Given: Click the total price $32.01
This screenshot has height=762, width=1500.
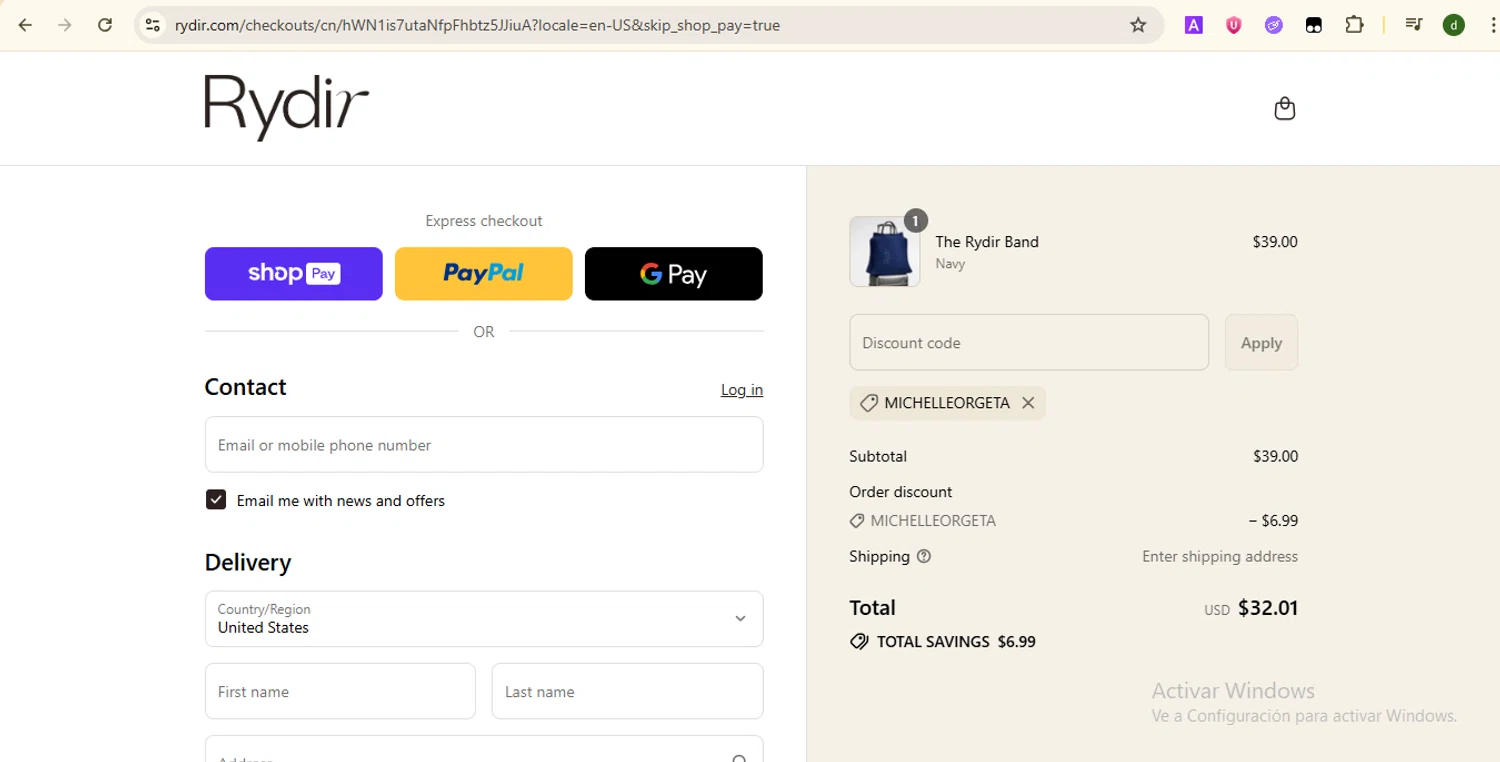Looking at the screenshot, I should pyautogui.click(x=1268, y=608).
